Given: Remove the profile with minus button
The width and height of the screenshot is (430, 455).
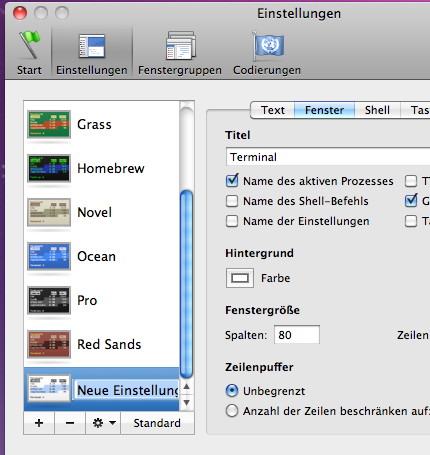Looking at the screenshot, I should click(70, 423).
